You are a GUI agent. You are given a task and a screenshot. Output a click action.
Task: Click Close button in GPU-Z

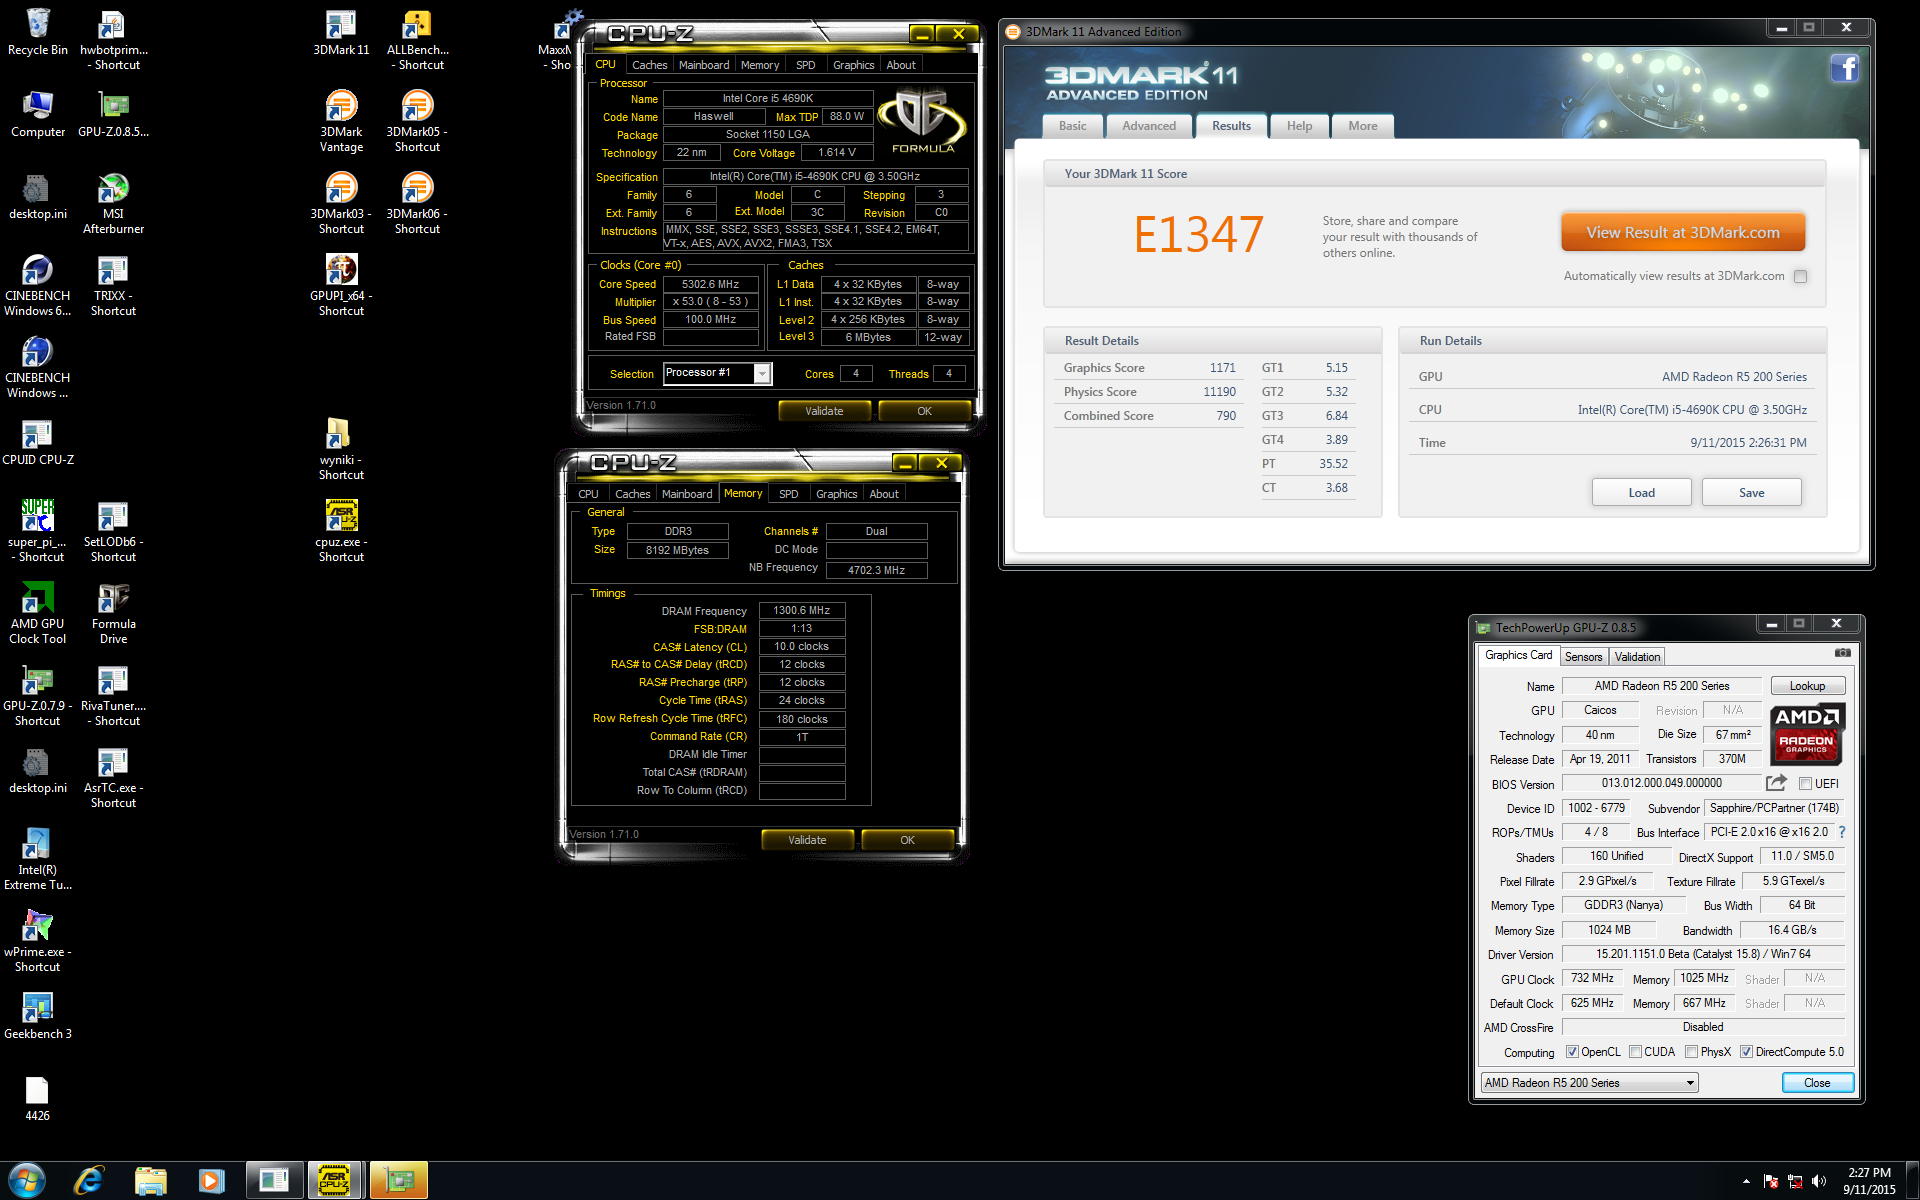[1817, 1083]
